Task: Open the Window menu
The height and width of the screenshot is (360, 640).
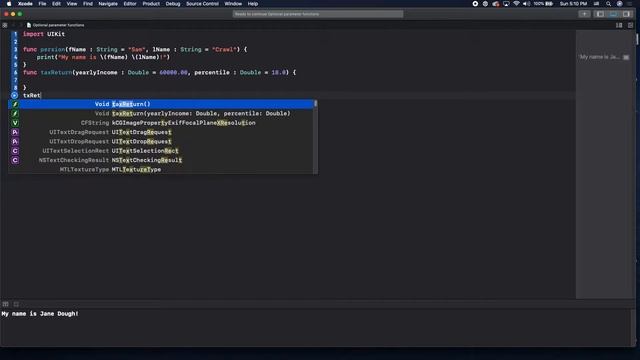Action: (233, 4)
